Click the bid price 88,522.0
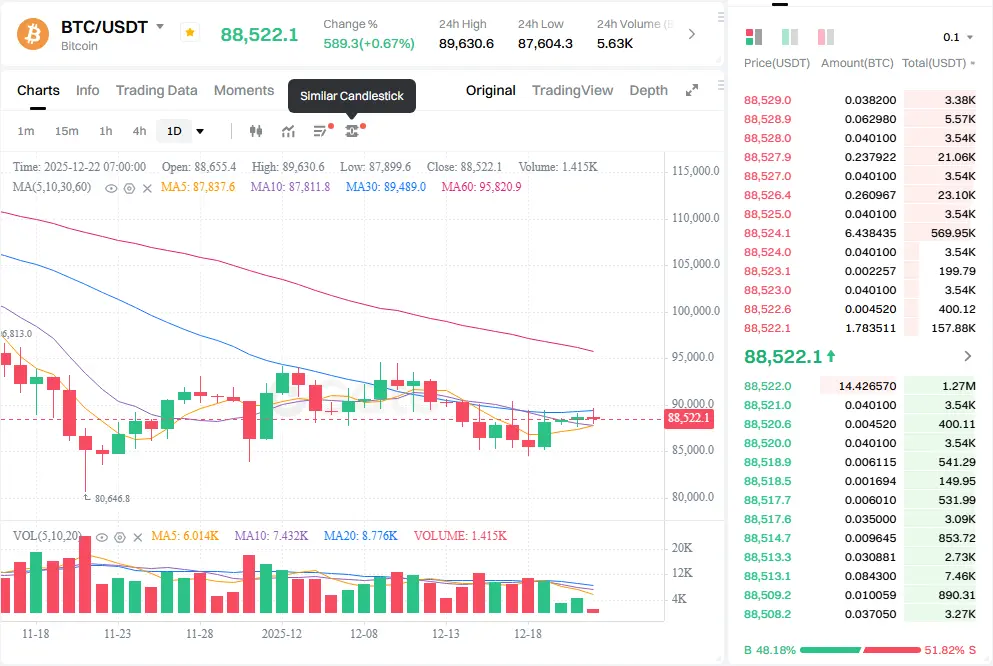Viewport: 993px width, 666px height. 768,386
